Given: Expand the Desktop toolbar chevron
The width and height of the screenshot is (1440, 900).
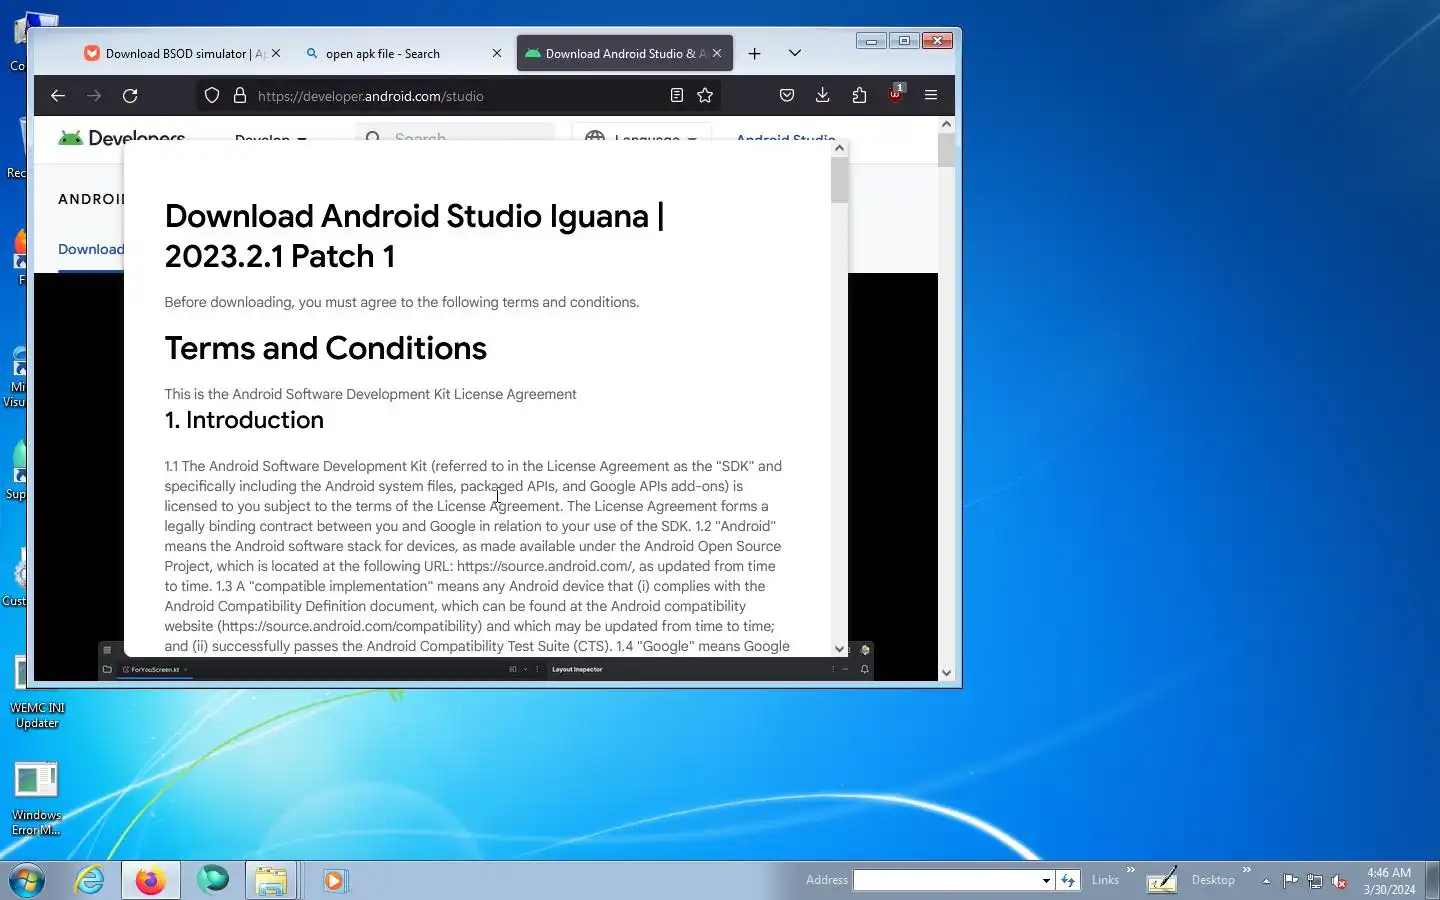Looking at the screenshot, I should (1247, 870).
